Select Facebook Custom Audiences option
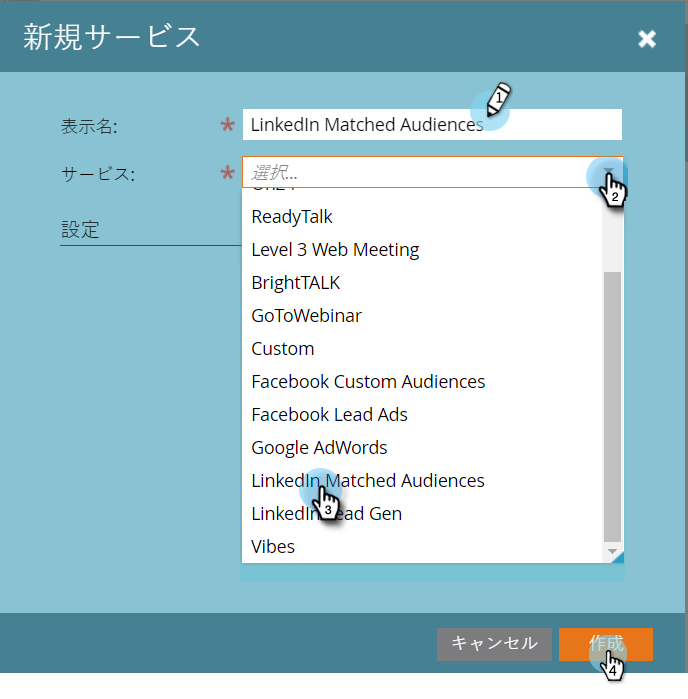Image resolution: width=688 pixels, height=699 pixels. [x=422, y=382]
